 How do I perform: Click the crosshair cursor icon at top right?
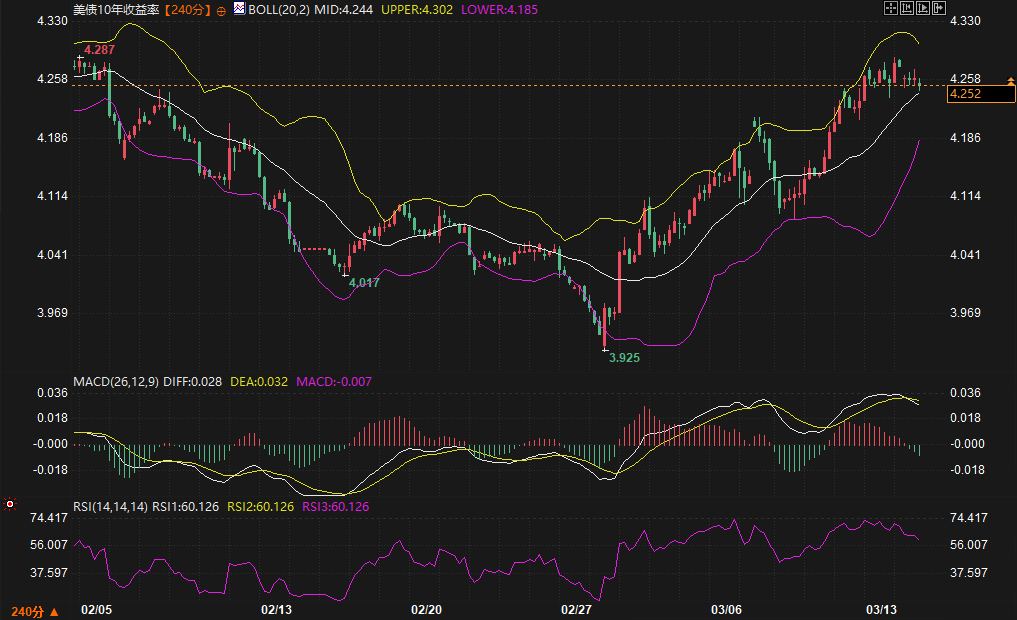tap(891, 8)
